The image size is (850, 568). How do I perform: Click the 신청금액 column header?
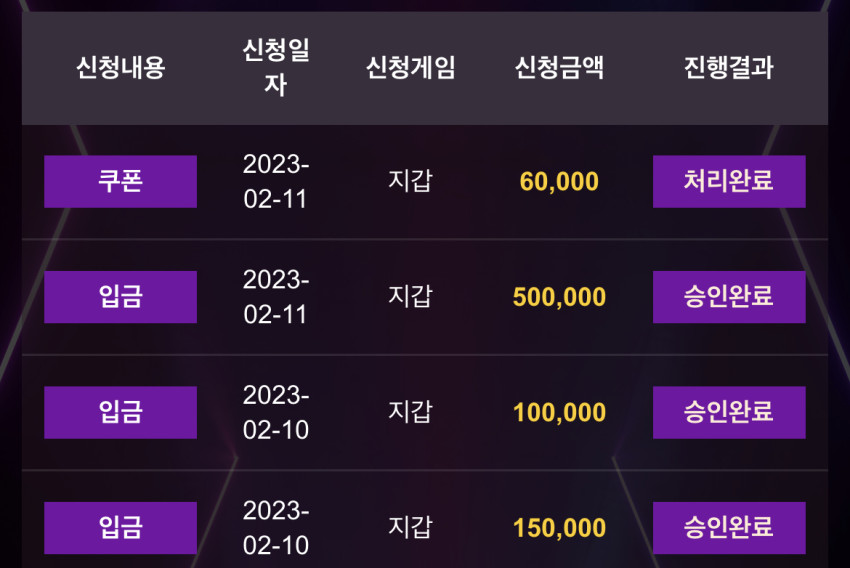click(559, 68)
